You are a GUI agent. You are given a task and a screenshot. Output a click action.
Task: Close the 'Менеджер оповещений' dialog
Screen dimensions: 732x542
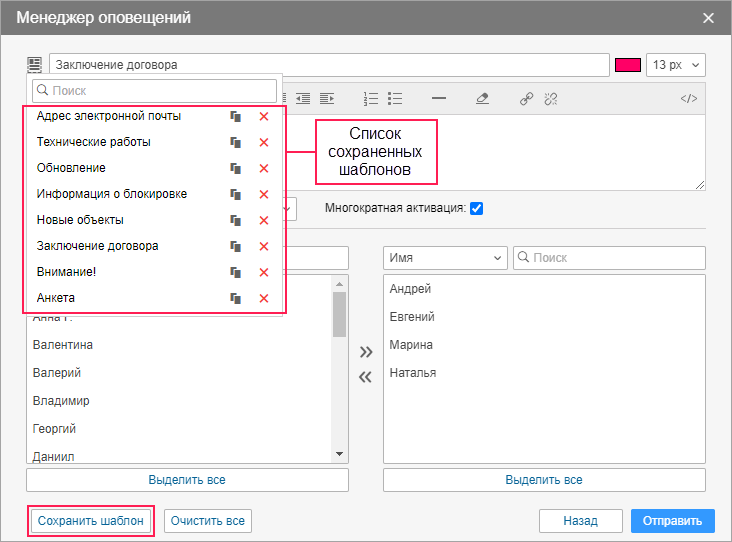(708, 18)
